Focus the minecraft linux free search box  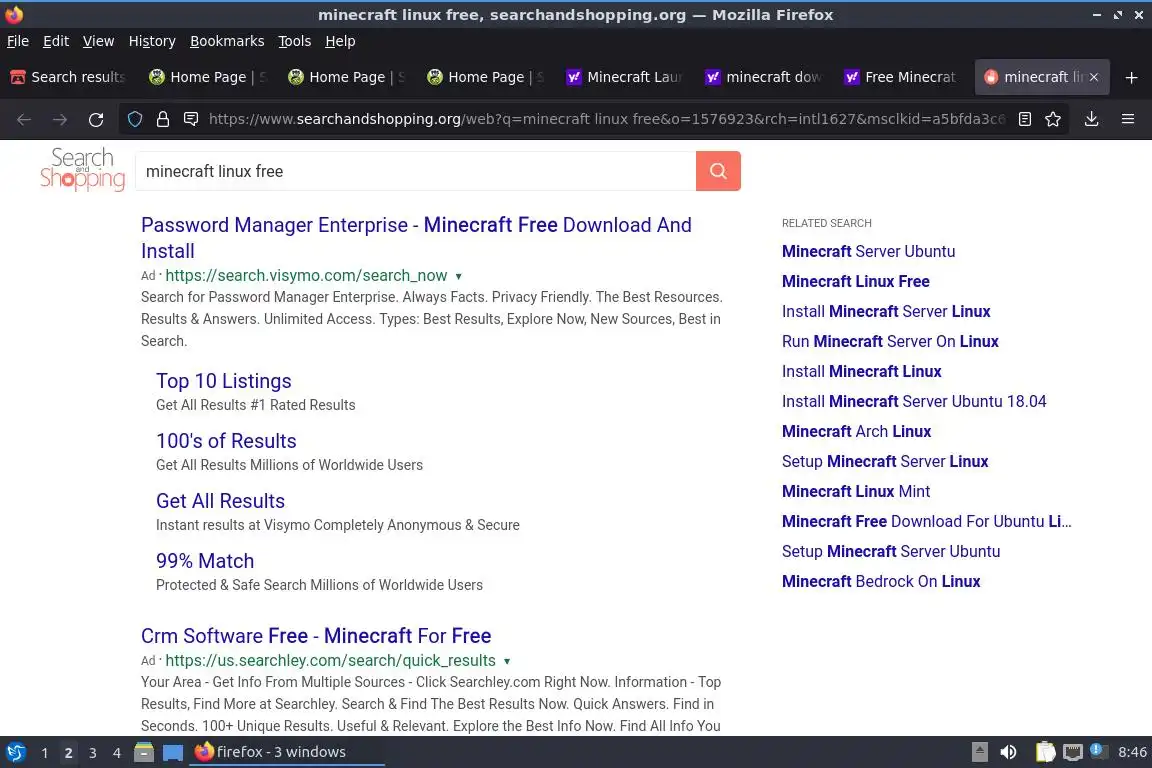(416, 171)
